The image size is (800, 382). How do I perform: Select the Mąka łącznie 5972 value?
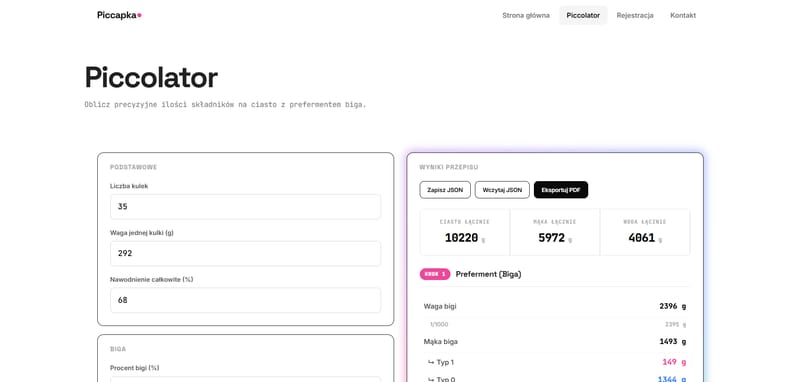coord(552,238)
